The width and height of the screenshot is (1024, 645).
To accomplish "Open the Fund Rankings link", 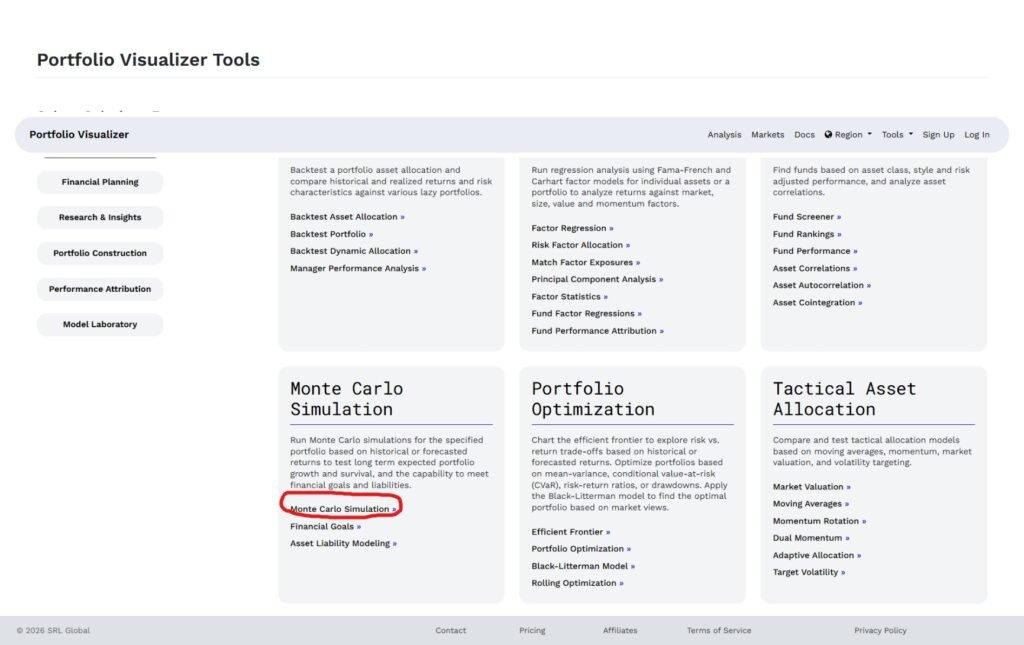I will [807, 234].
